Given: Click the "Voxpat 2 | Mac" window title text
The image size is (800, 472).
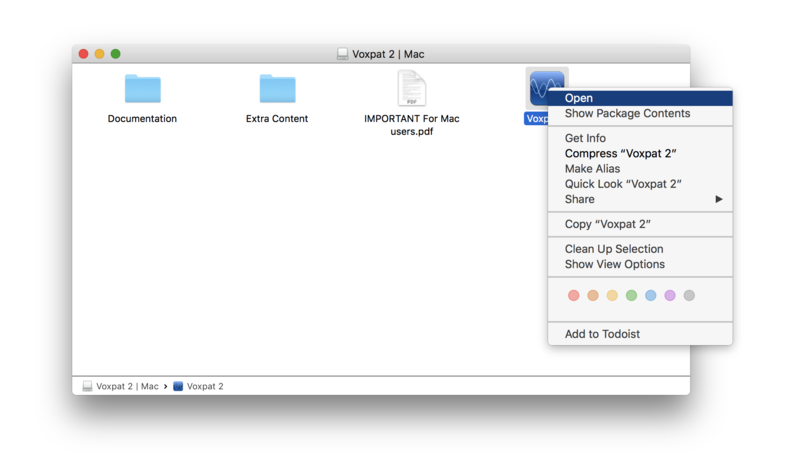Looking at the screenshot, I should (x=388, y=54).
